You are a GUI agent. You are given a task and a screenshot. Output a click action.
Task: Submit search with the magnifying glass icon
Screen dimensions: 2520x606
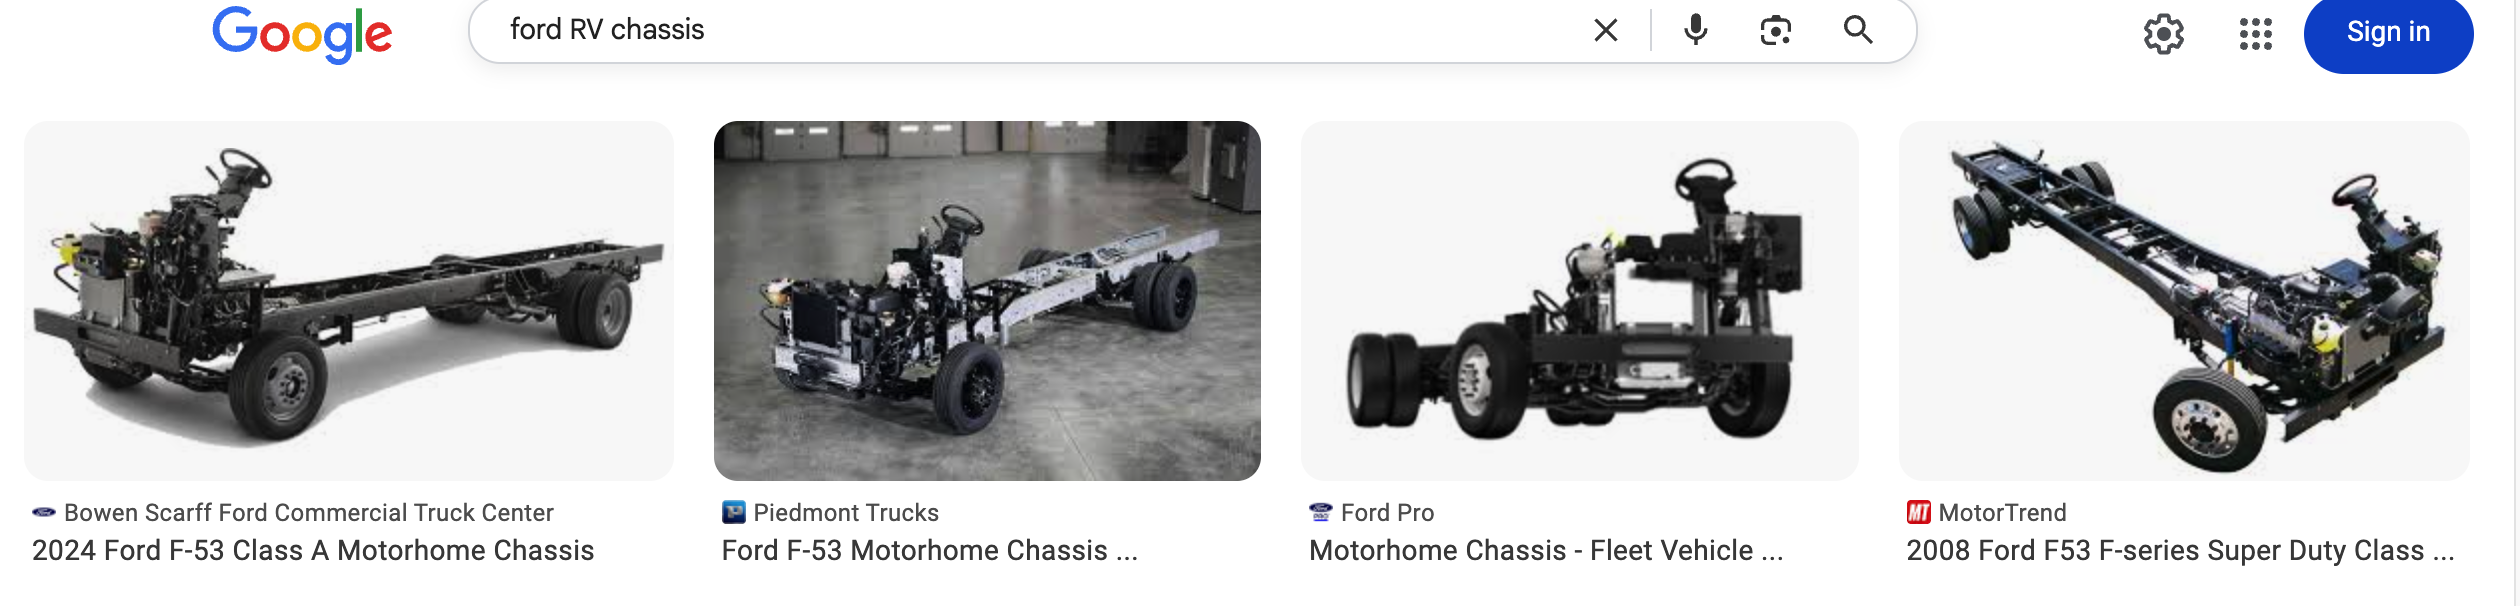tap(1858, 30)
